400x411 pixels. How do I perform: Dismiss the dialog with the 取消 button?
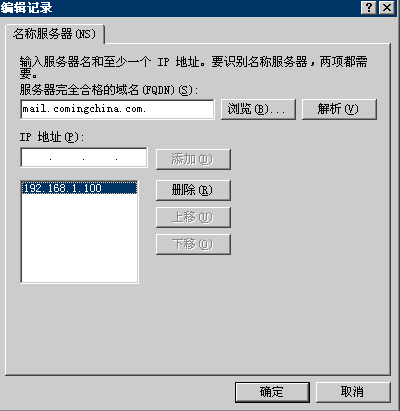pos(353,392)
